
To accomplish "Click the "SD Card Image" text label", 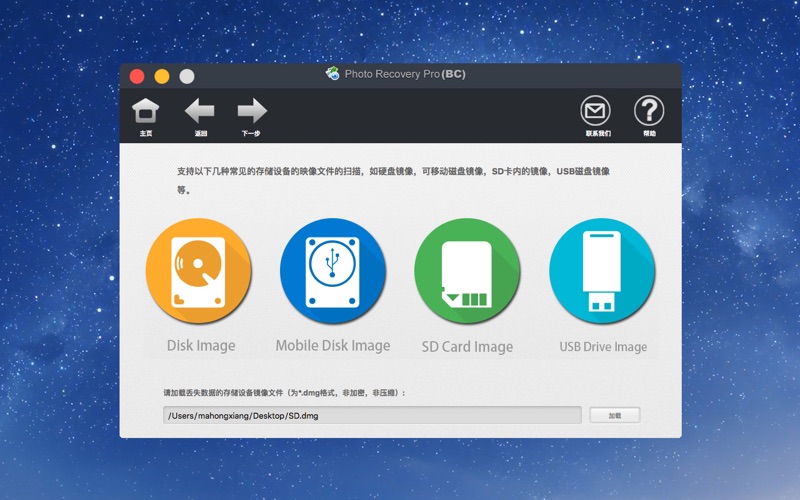I will click(467, 347).
